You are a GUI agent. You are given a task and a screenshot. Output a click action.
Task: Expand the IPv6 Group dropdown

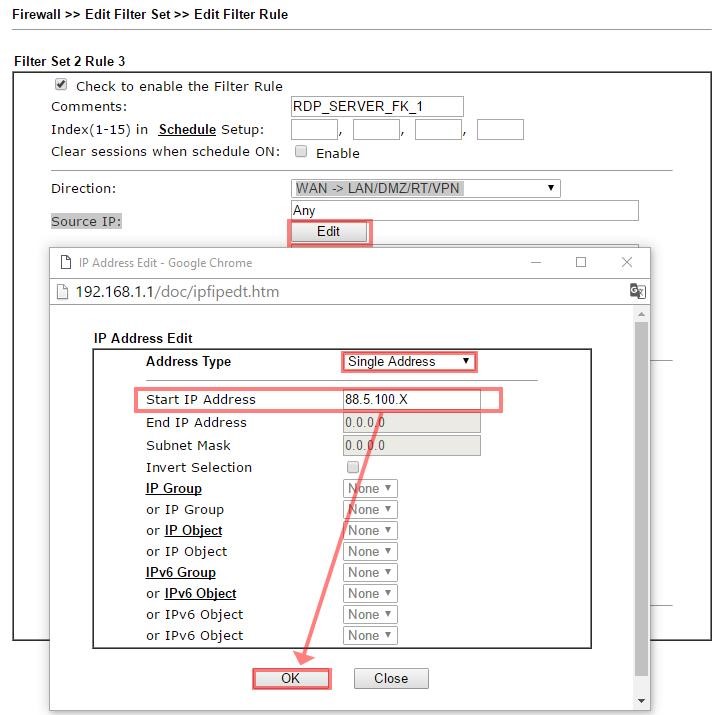click(370, 572)
